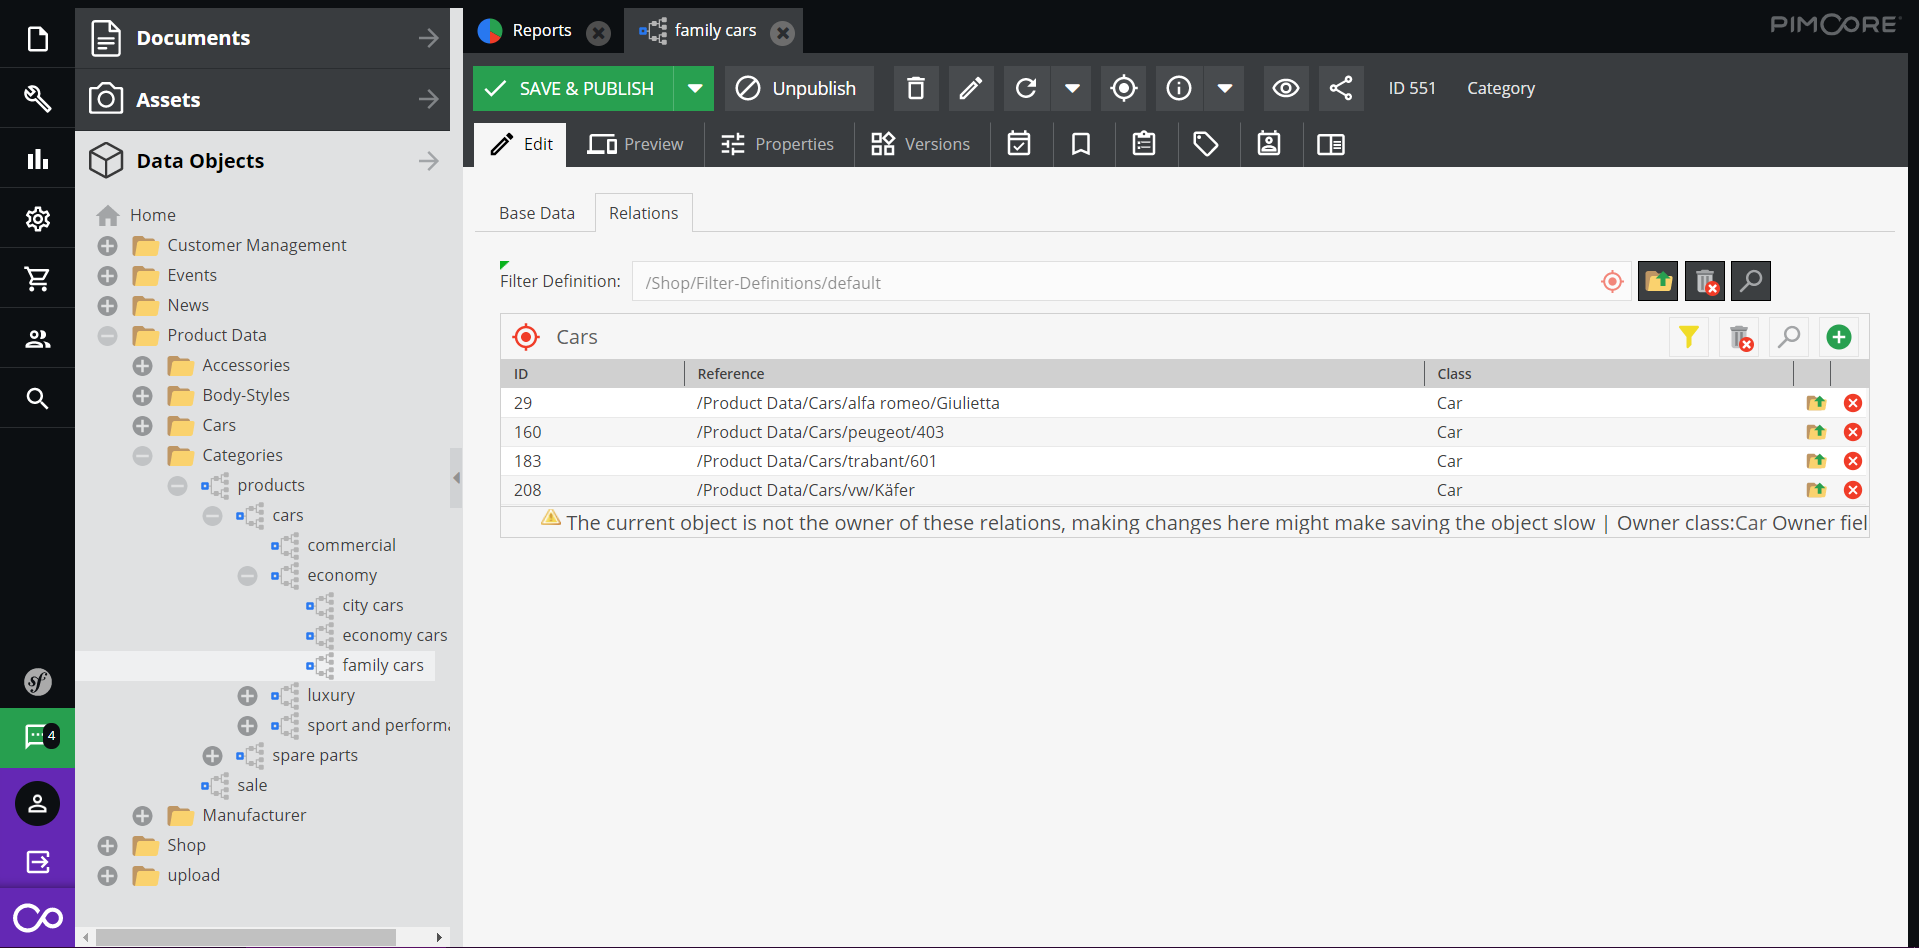This screenshot has height=948, width=1919.
Task: Click the tree horizontal scrollbar
Action: [x=246, y=937]
